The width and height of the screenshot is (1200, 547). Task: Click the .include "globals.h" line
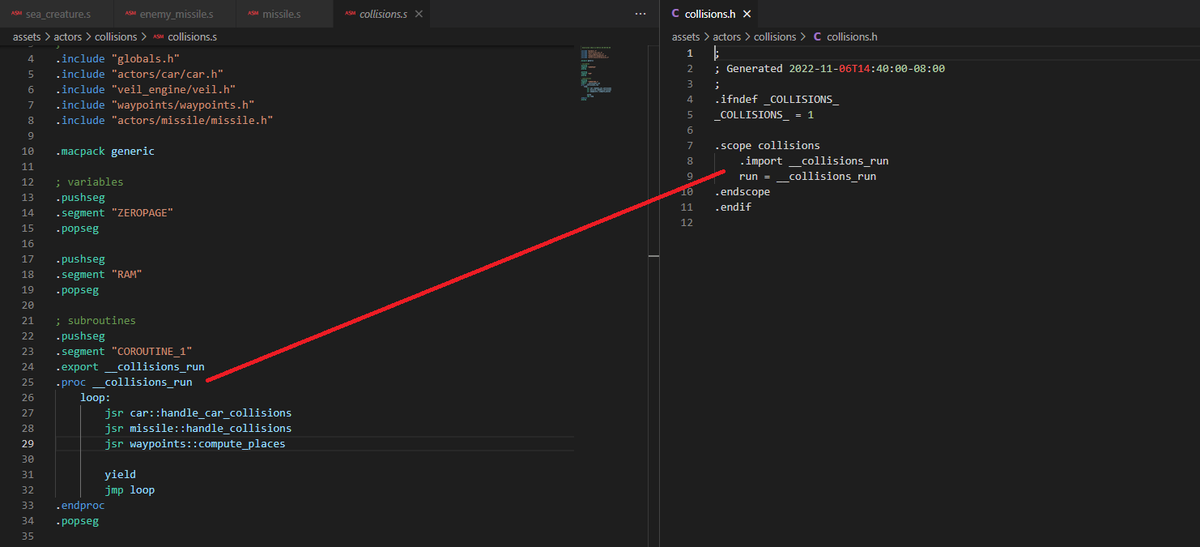117,59
